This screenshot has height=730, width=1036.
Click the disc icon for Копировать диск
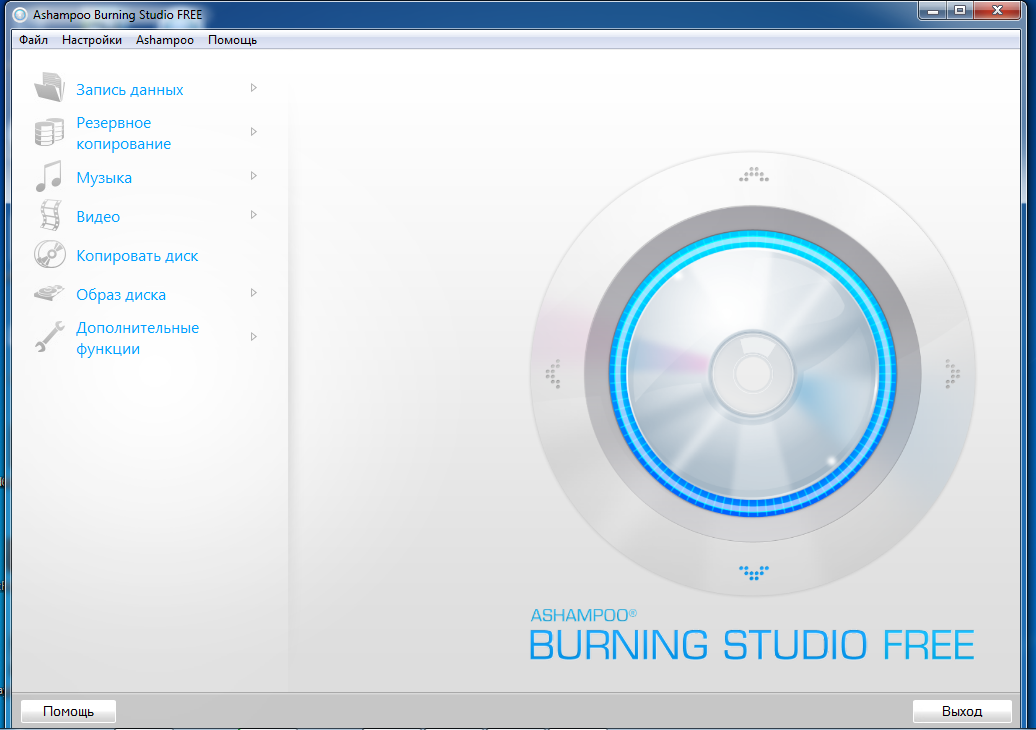pyautogui.click(x=50, y=254)
